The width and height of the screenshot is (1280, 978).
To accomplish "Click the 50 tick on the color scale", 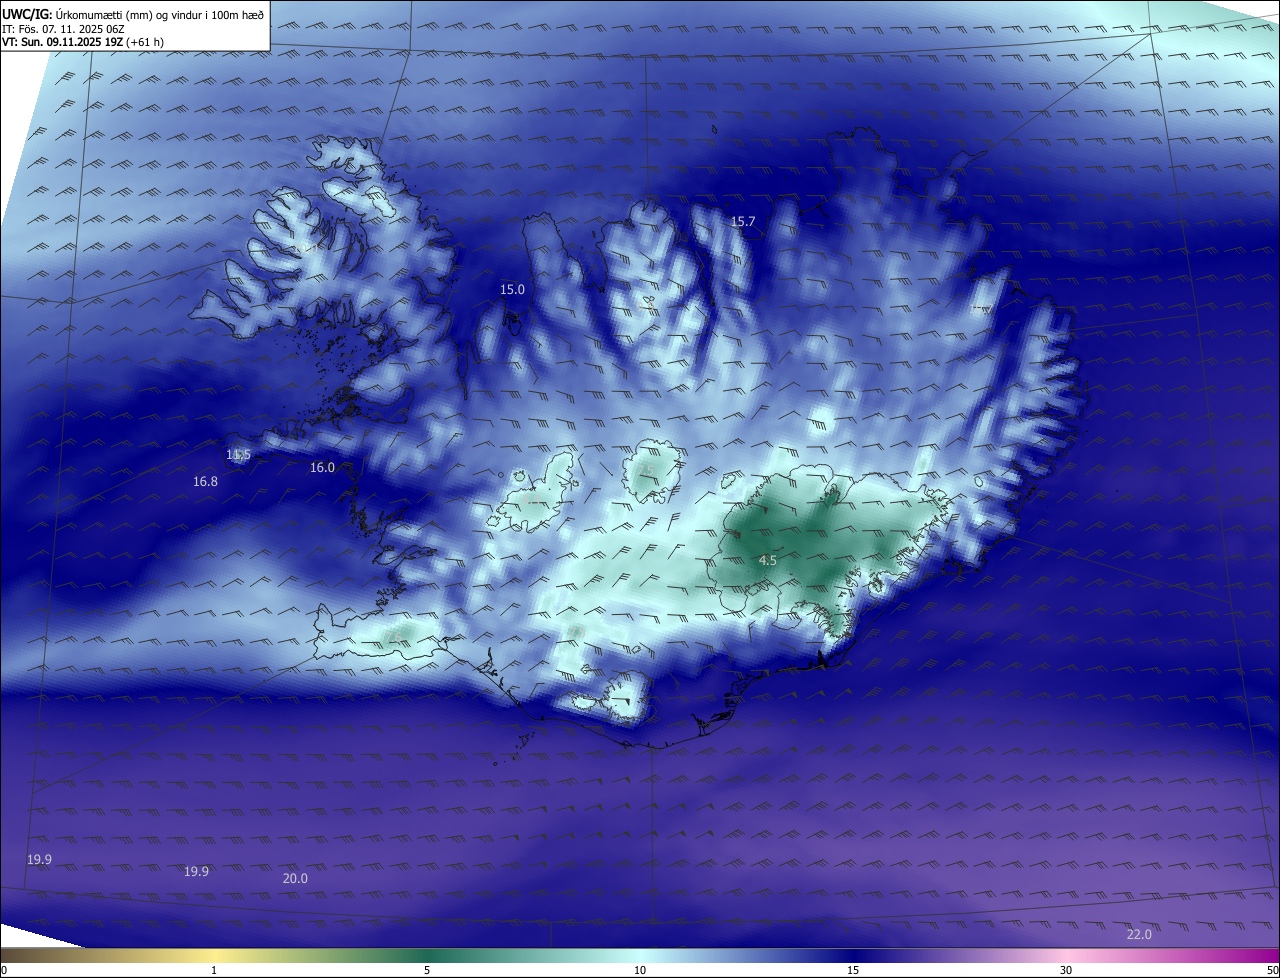I will pos(1272,970).
